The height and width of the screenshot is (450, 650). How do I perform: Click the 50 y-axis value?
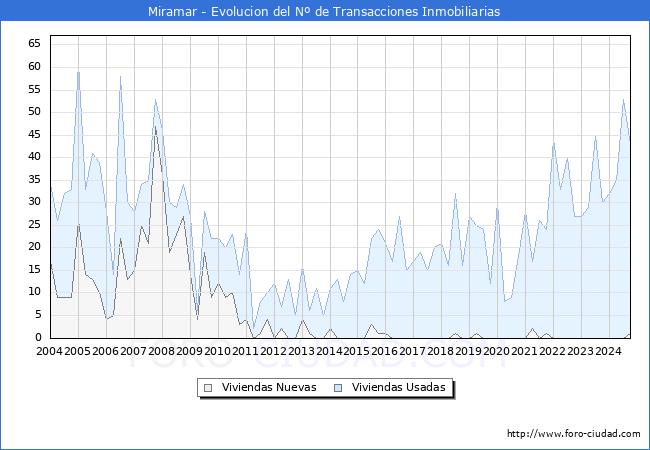34,111
